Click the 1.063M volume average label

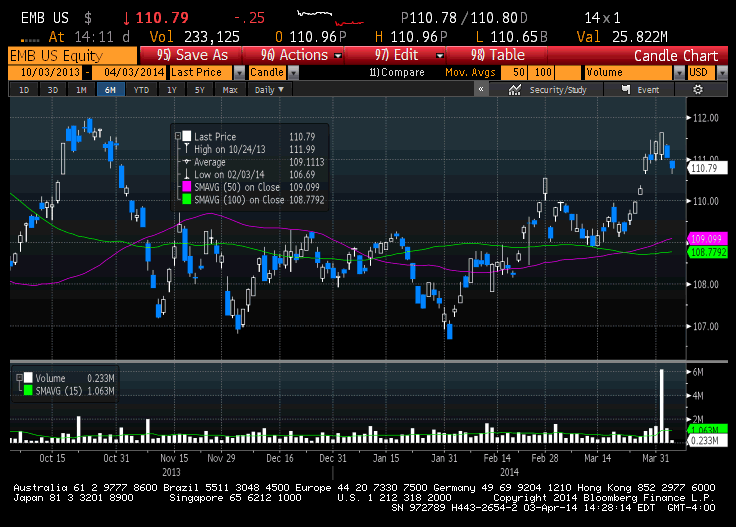click(707, 430)
